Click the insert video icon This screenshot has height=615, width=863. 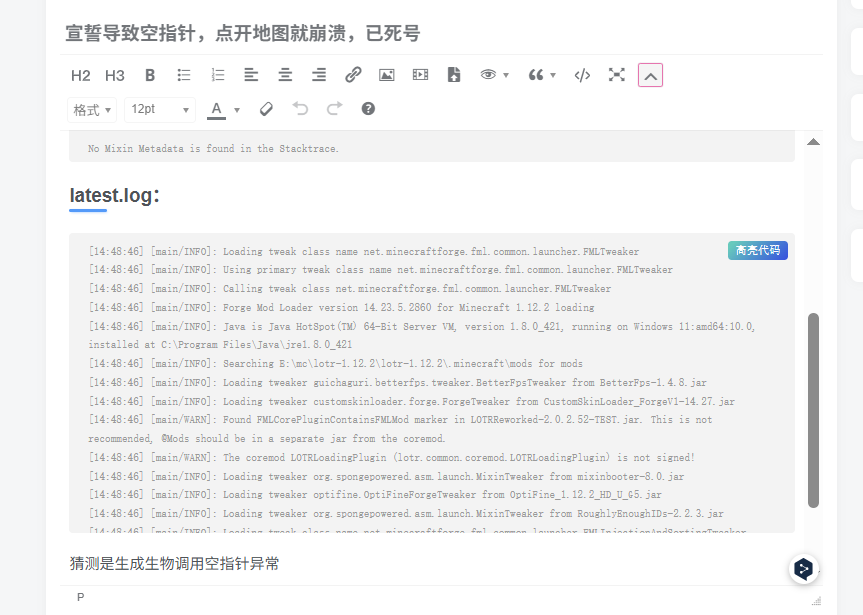[420, 75]
